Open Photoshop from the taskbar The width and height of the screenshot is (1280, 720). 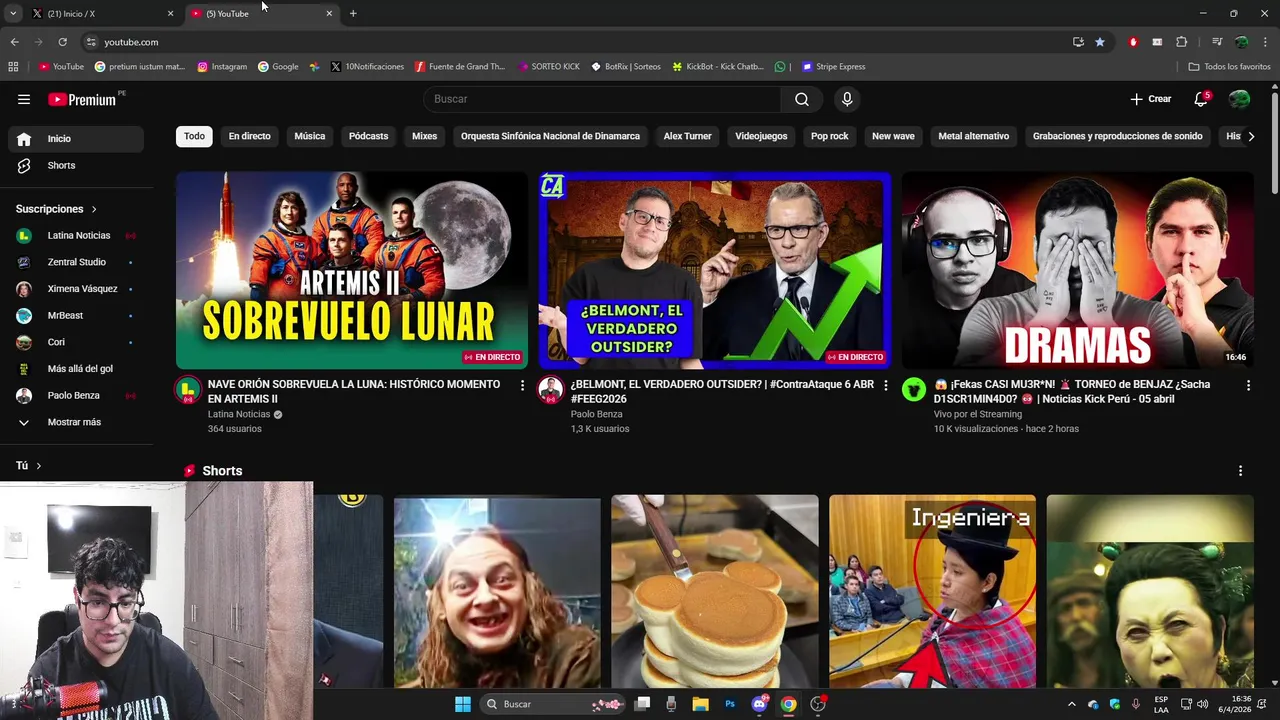click(730, 704)
